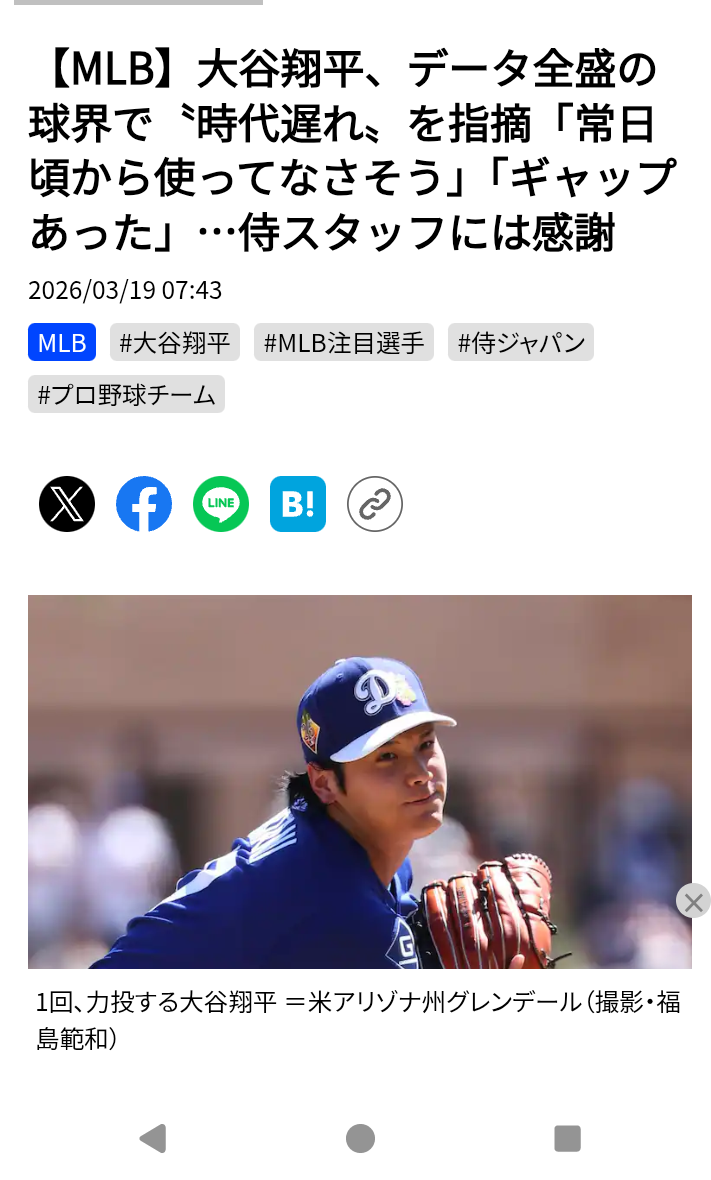
Task: Select the #大谷翔平 hashtag
Action: pyautogui.click(x=175, y=342)
